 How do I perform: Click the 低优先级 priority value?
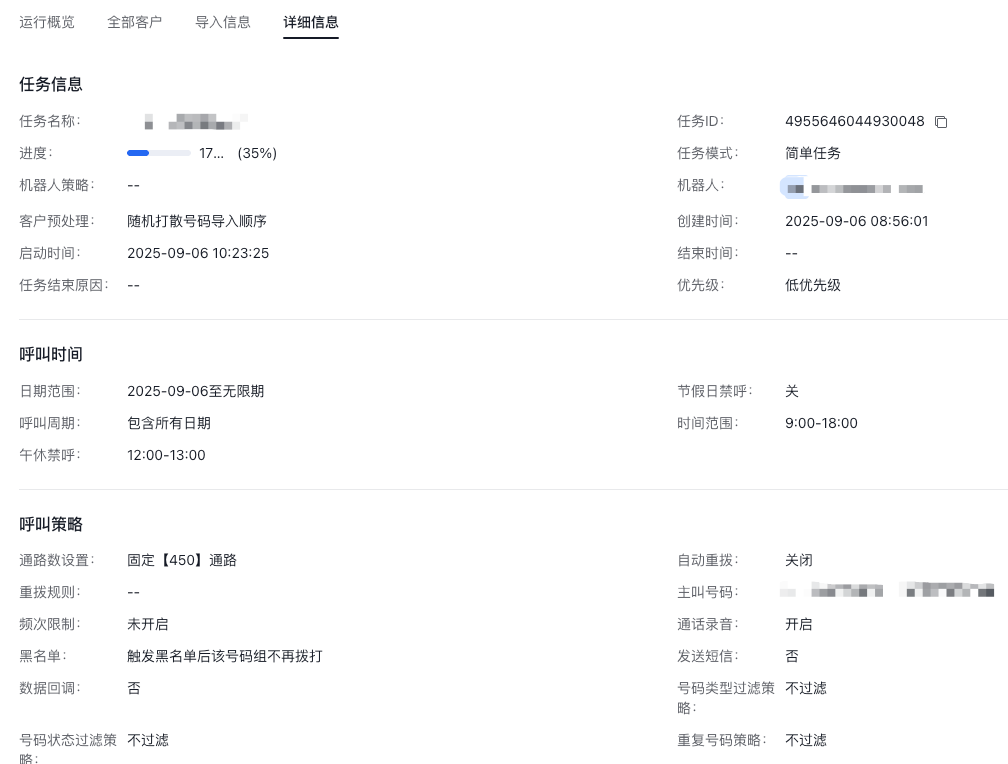(x=812, y=285)
